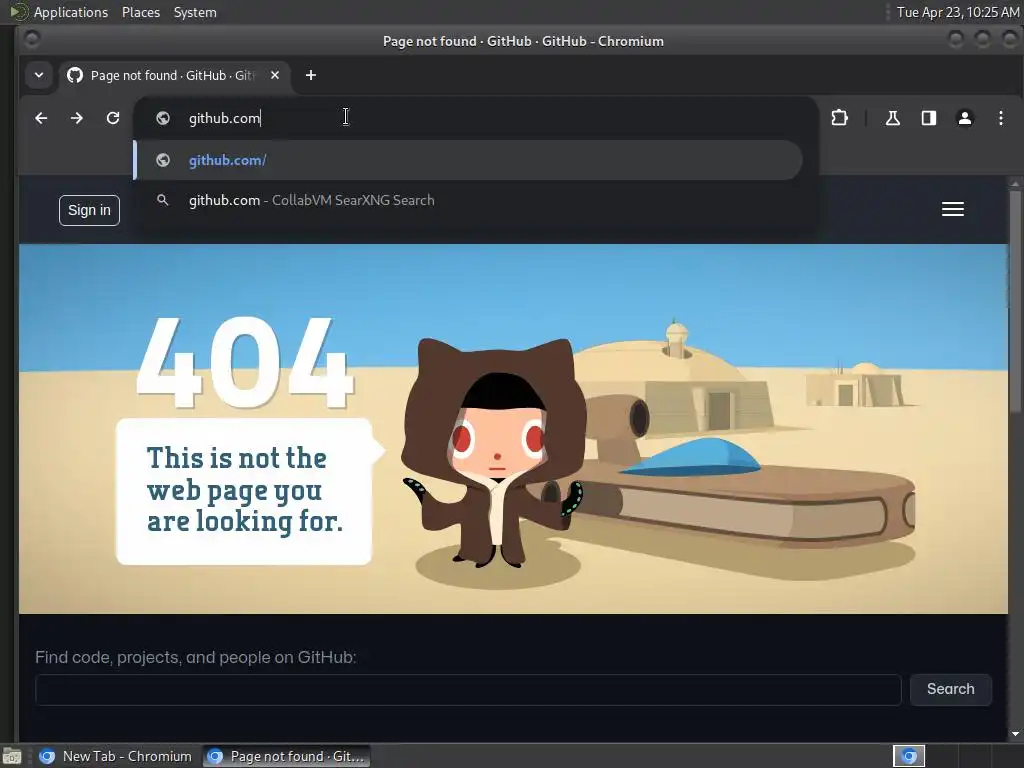The height and width of the screenshot is (768, 1024).
Task: Select 'Page not found · Git...' taskbar window
Action: pos(286,756)
